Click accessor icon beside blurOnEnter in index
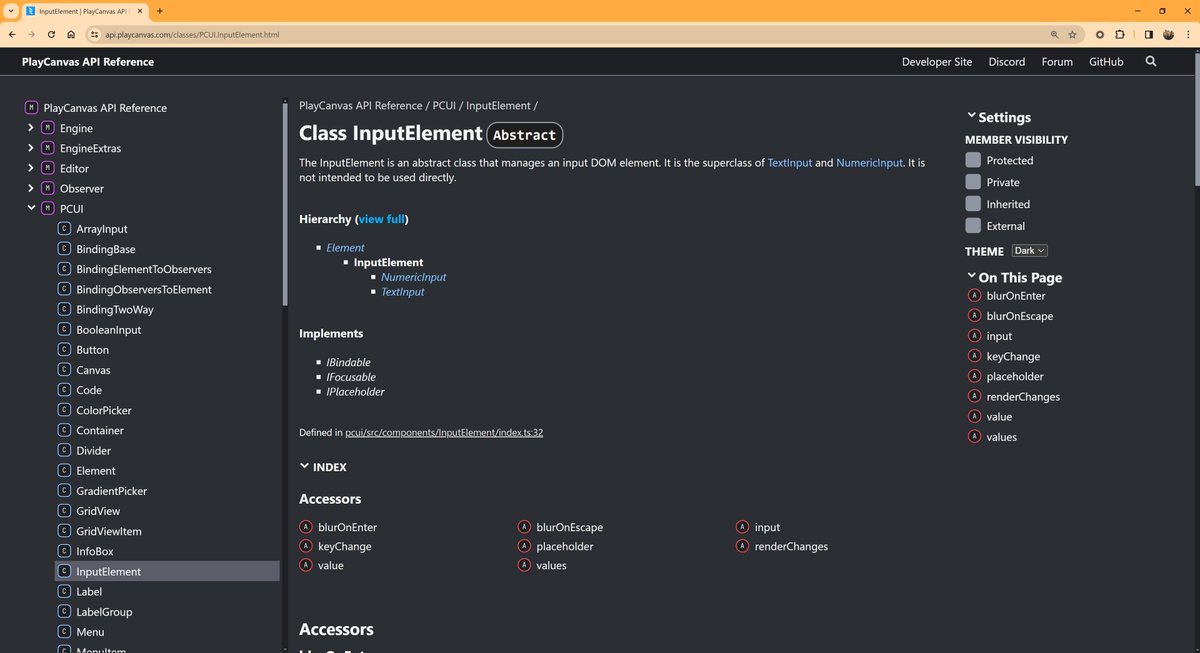 [x=306, y=527]
